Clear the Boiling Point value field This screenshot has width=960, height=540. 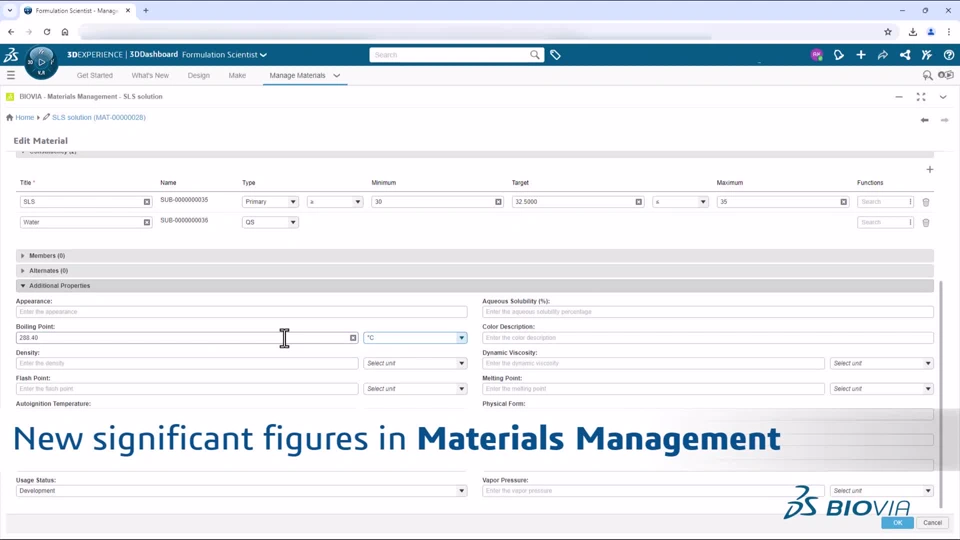tap(353, 338)
